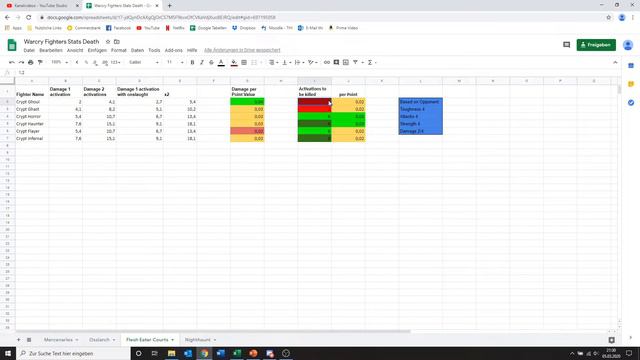The width and height of the screenshot is (640, 360).
Task: Decrease decimal places icon
Action: pos(95,62)
